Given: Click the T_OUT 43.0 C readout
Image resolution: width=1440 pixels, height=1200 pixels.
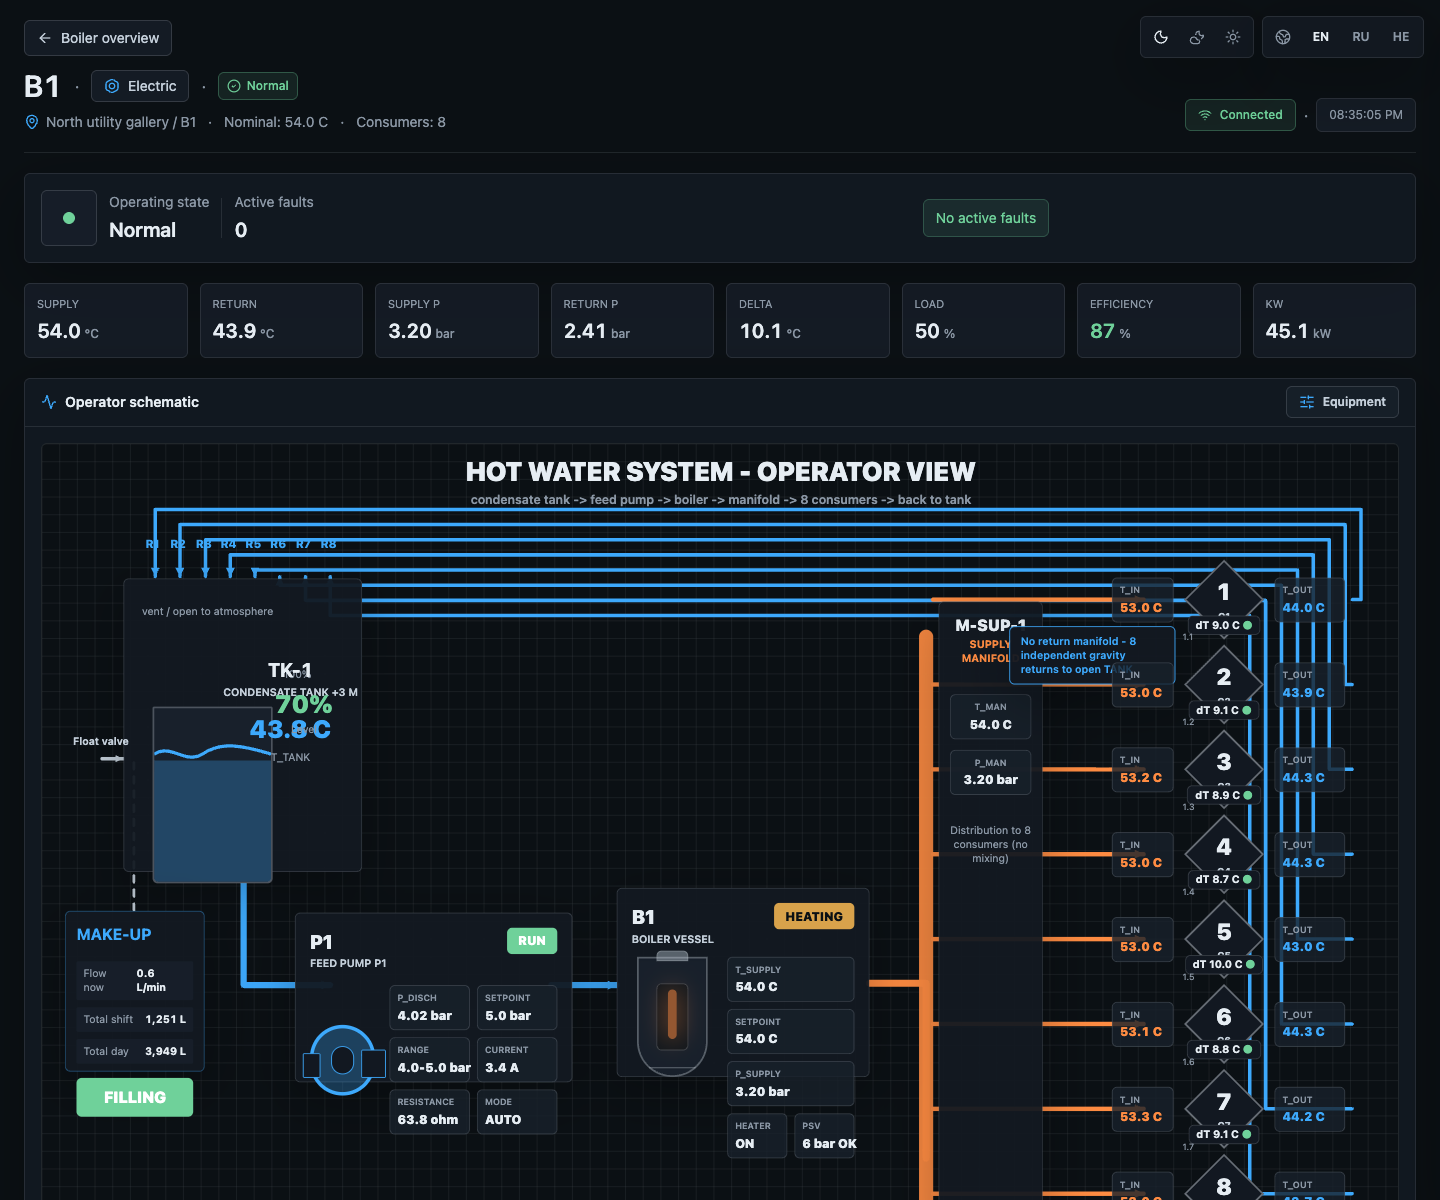Looking at the screenshot, I should click(x=1310, y=939).
